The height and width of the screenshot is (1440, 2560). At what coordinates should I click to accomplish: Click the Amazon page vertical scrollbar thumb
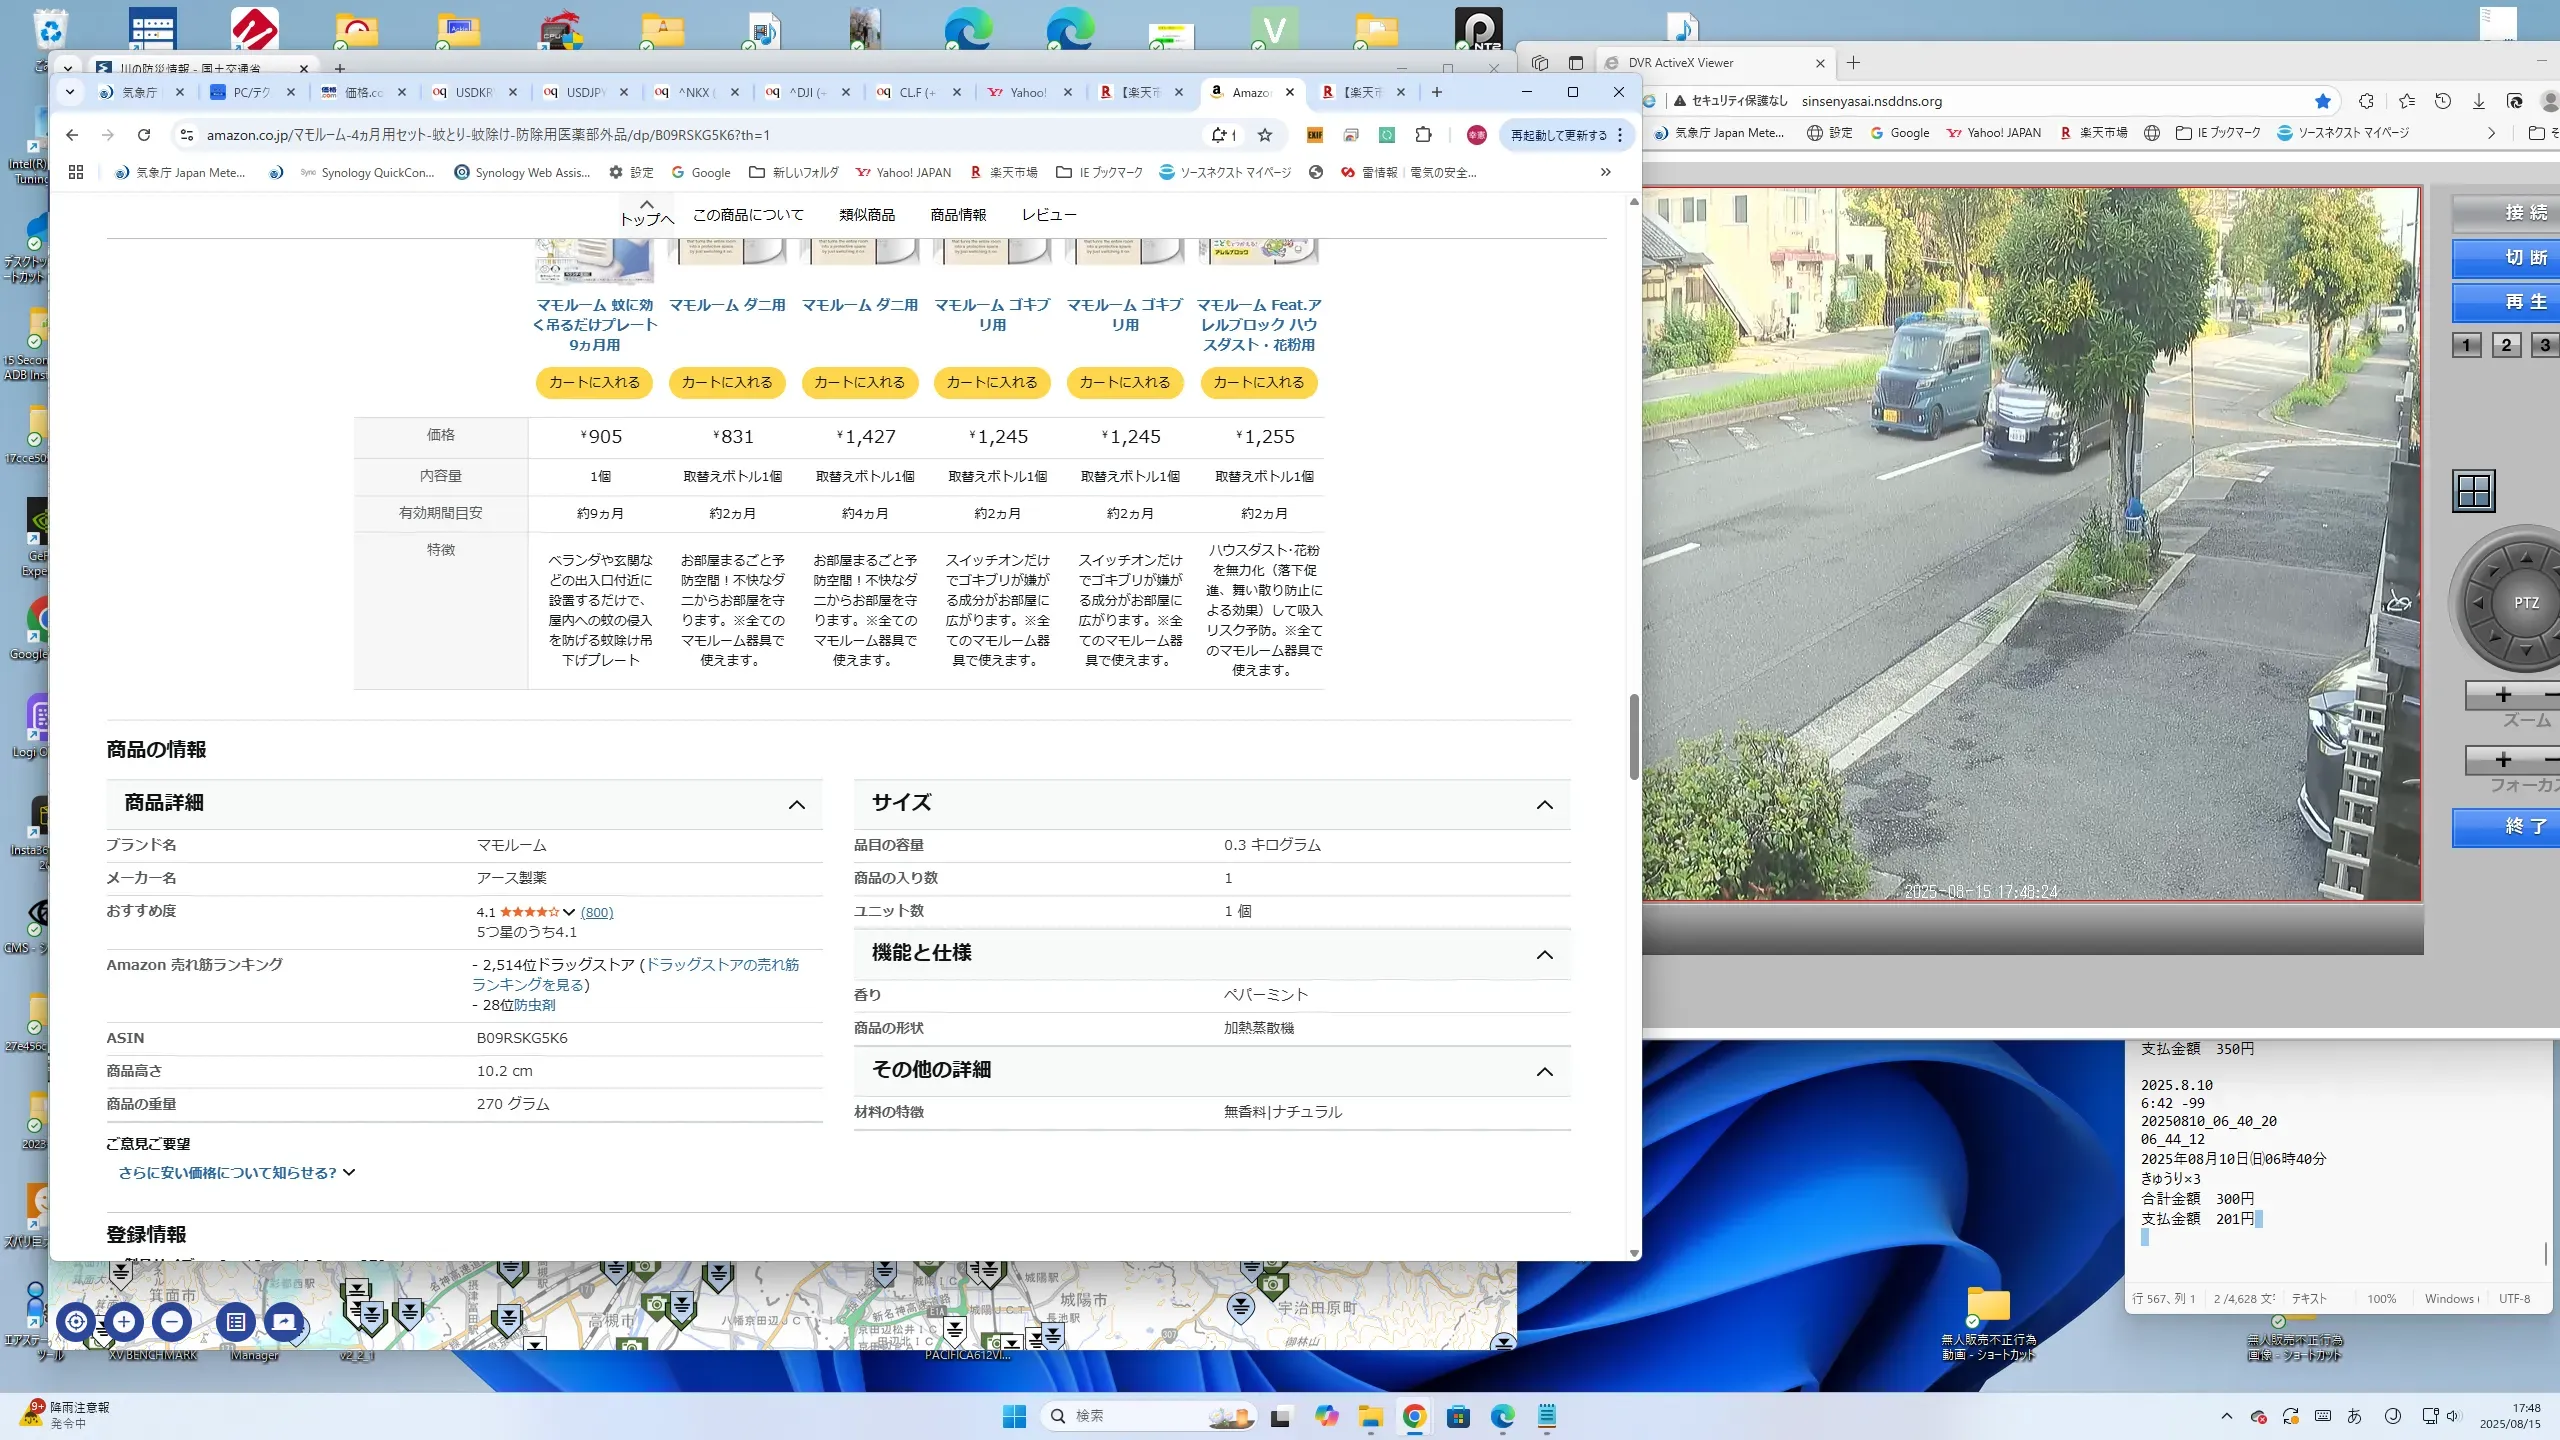point(1634,735)
